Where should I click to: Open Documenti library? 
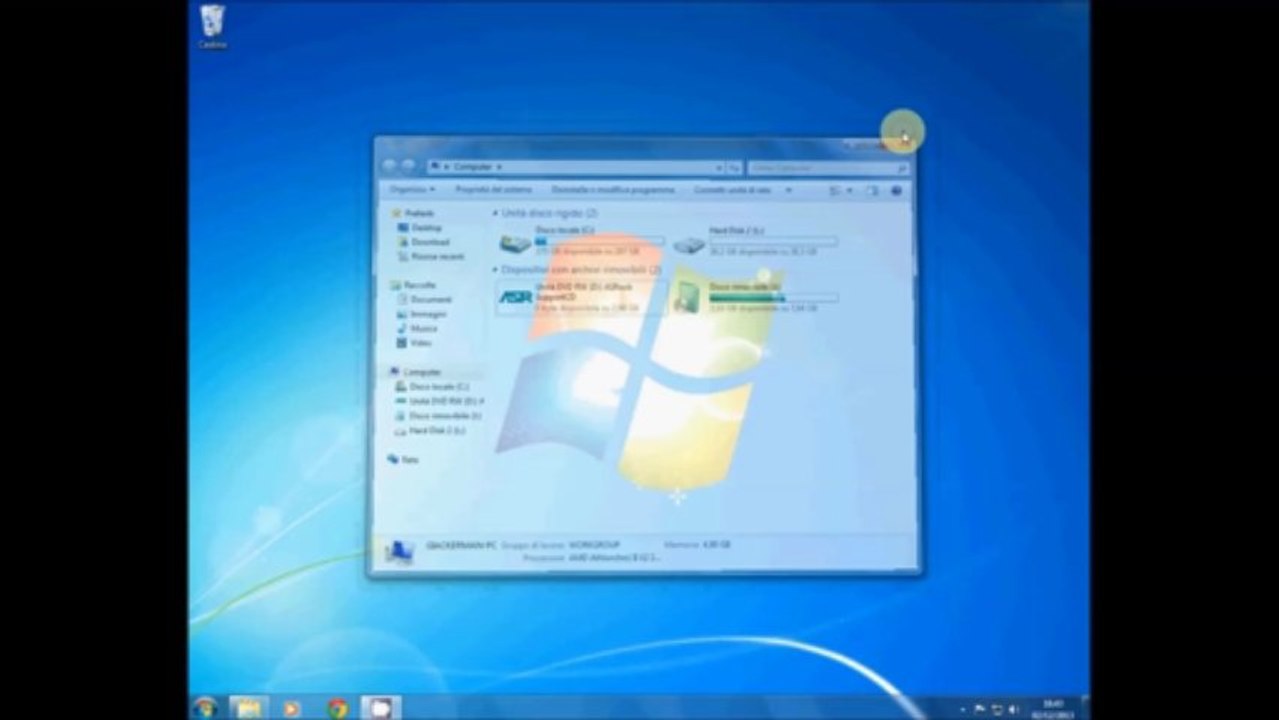click(x=424, y=299)
